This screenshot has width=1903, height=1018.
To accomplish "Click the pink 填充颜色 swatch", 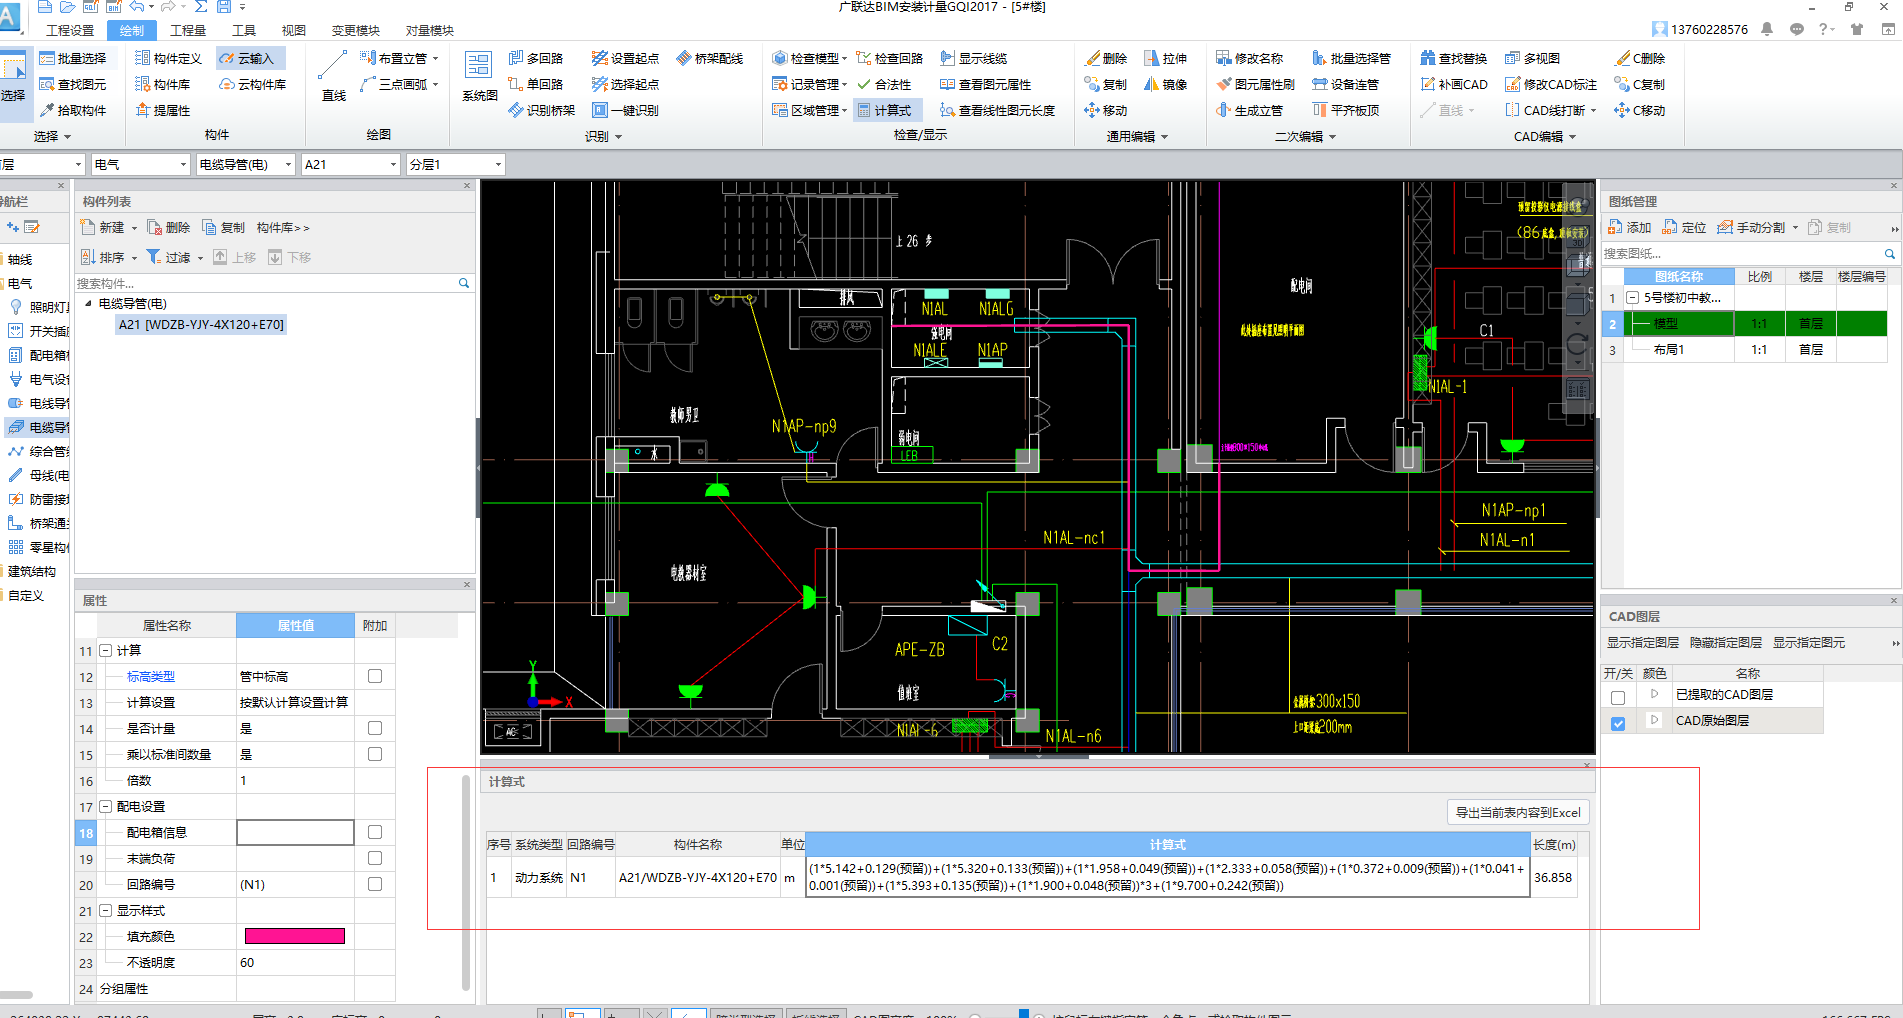I will (295, 936).
